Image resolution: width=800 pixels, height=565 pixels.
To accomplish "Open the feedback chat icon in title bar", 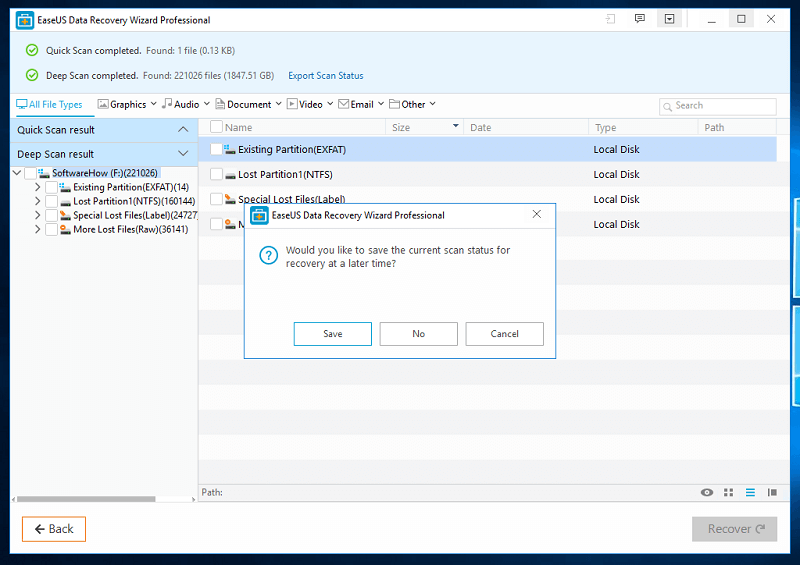I will click(639, 19).
